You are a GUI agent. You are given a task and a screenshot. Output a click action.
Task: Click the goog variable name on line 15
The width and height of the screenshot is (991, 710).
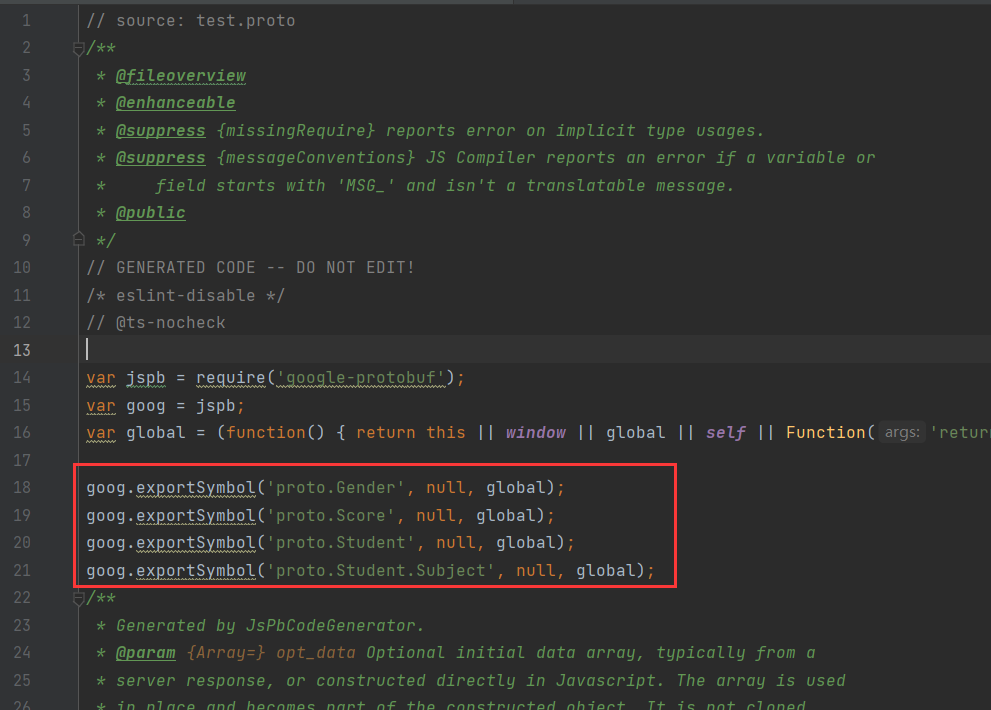[145, 406]
